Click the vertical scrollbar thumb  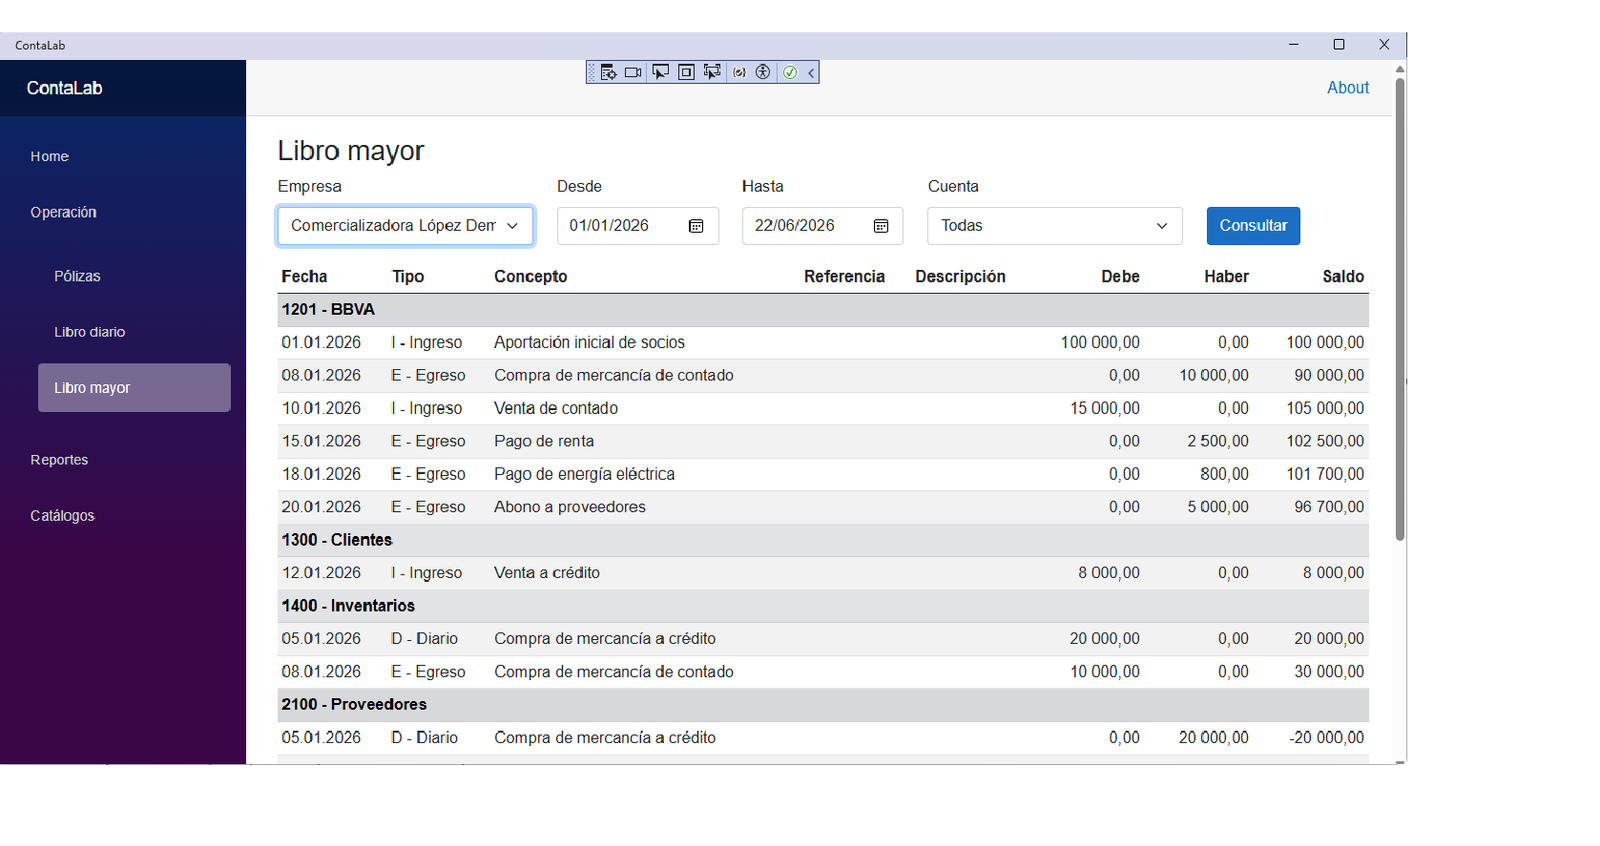1400,308
